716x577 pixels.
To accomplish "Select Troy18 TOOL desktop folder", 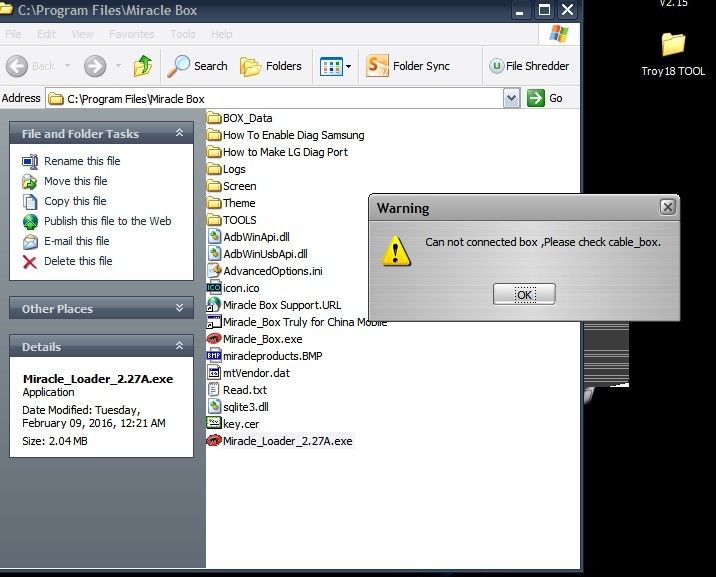I will 673,55.
